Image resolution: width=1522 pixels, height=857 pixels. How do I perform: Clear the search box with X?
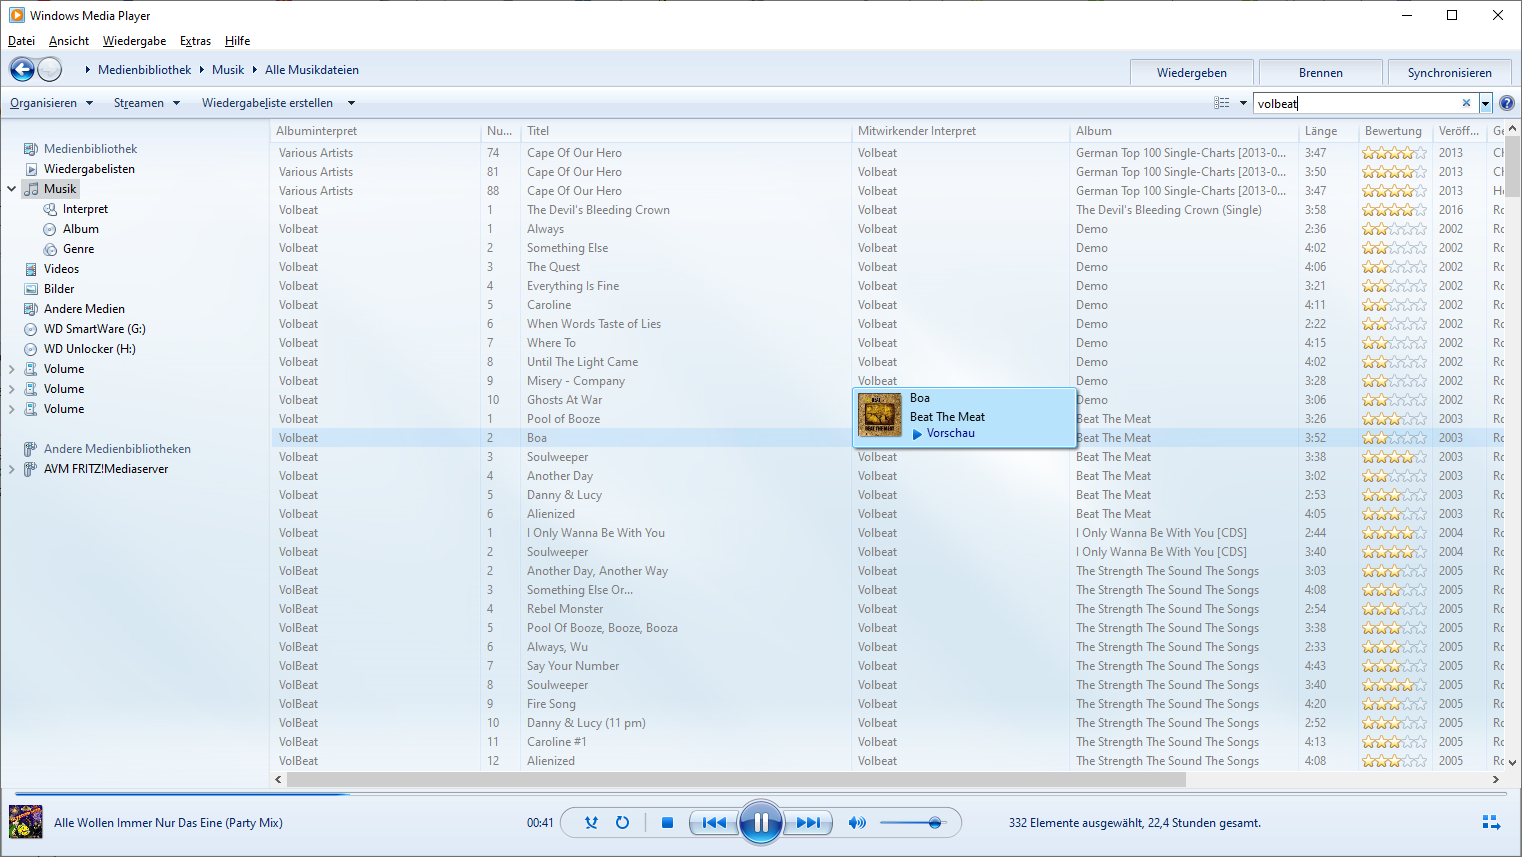pos(1466,103)
